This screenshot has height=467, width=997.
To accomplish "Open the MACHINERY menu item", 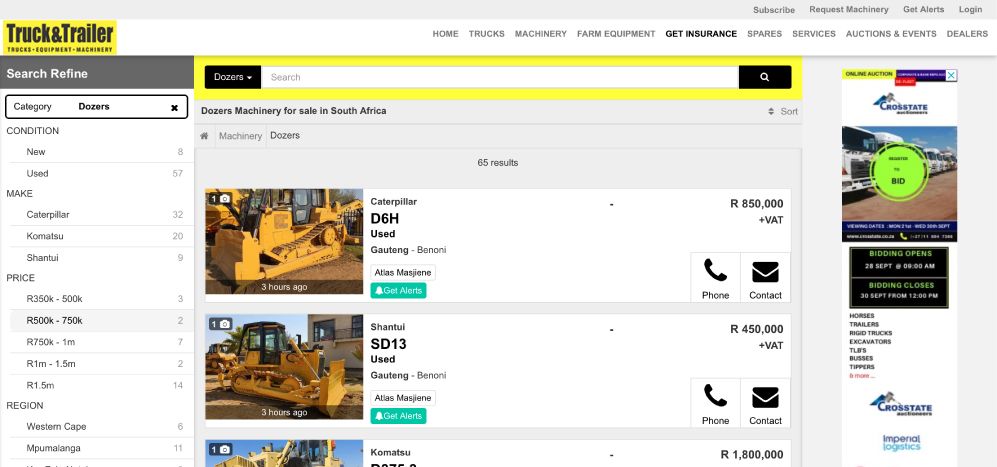I will [x=540, y=34].
